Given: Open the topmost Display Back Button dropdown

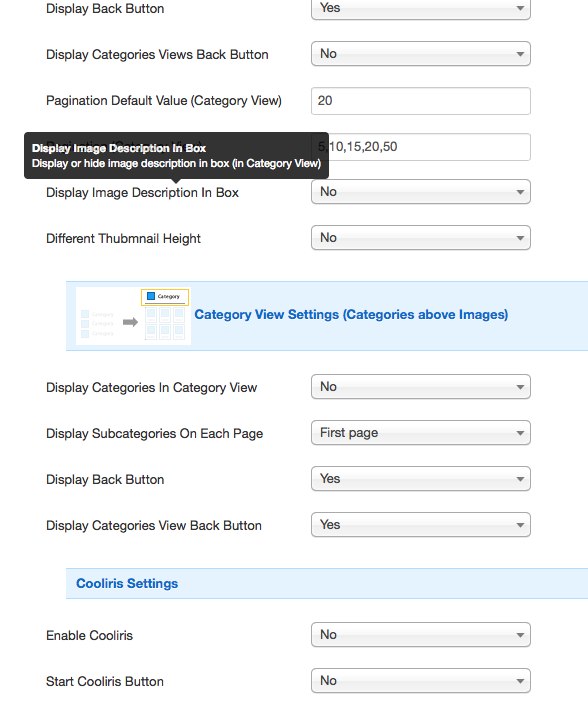Looking at the screenshot, I should coord(421,8).
